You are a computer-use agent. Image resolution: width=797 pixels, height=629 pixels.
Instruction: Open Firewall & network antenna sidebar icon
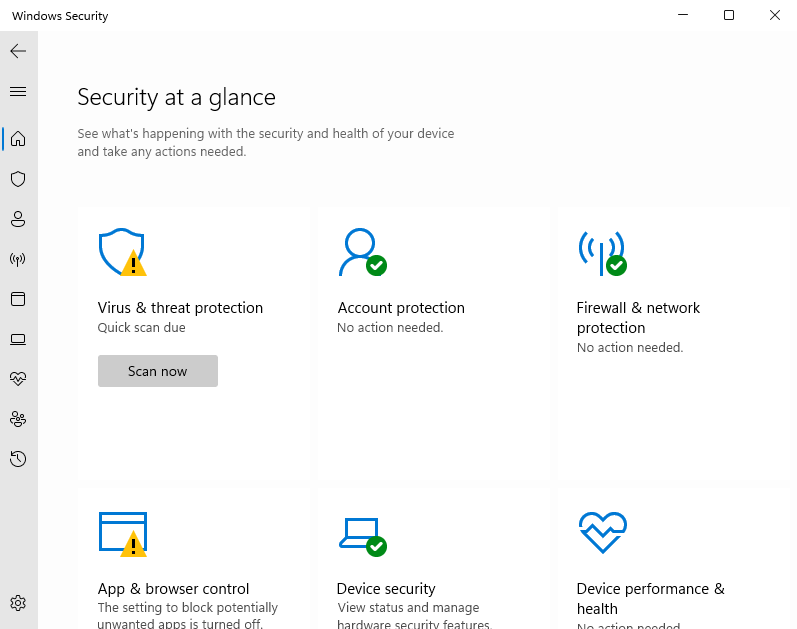[18, 259]
